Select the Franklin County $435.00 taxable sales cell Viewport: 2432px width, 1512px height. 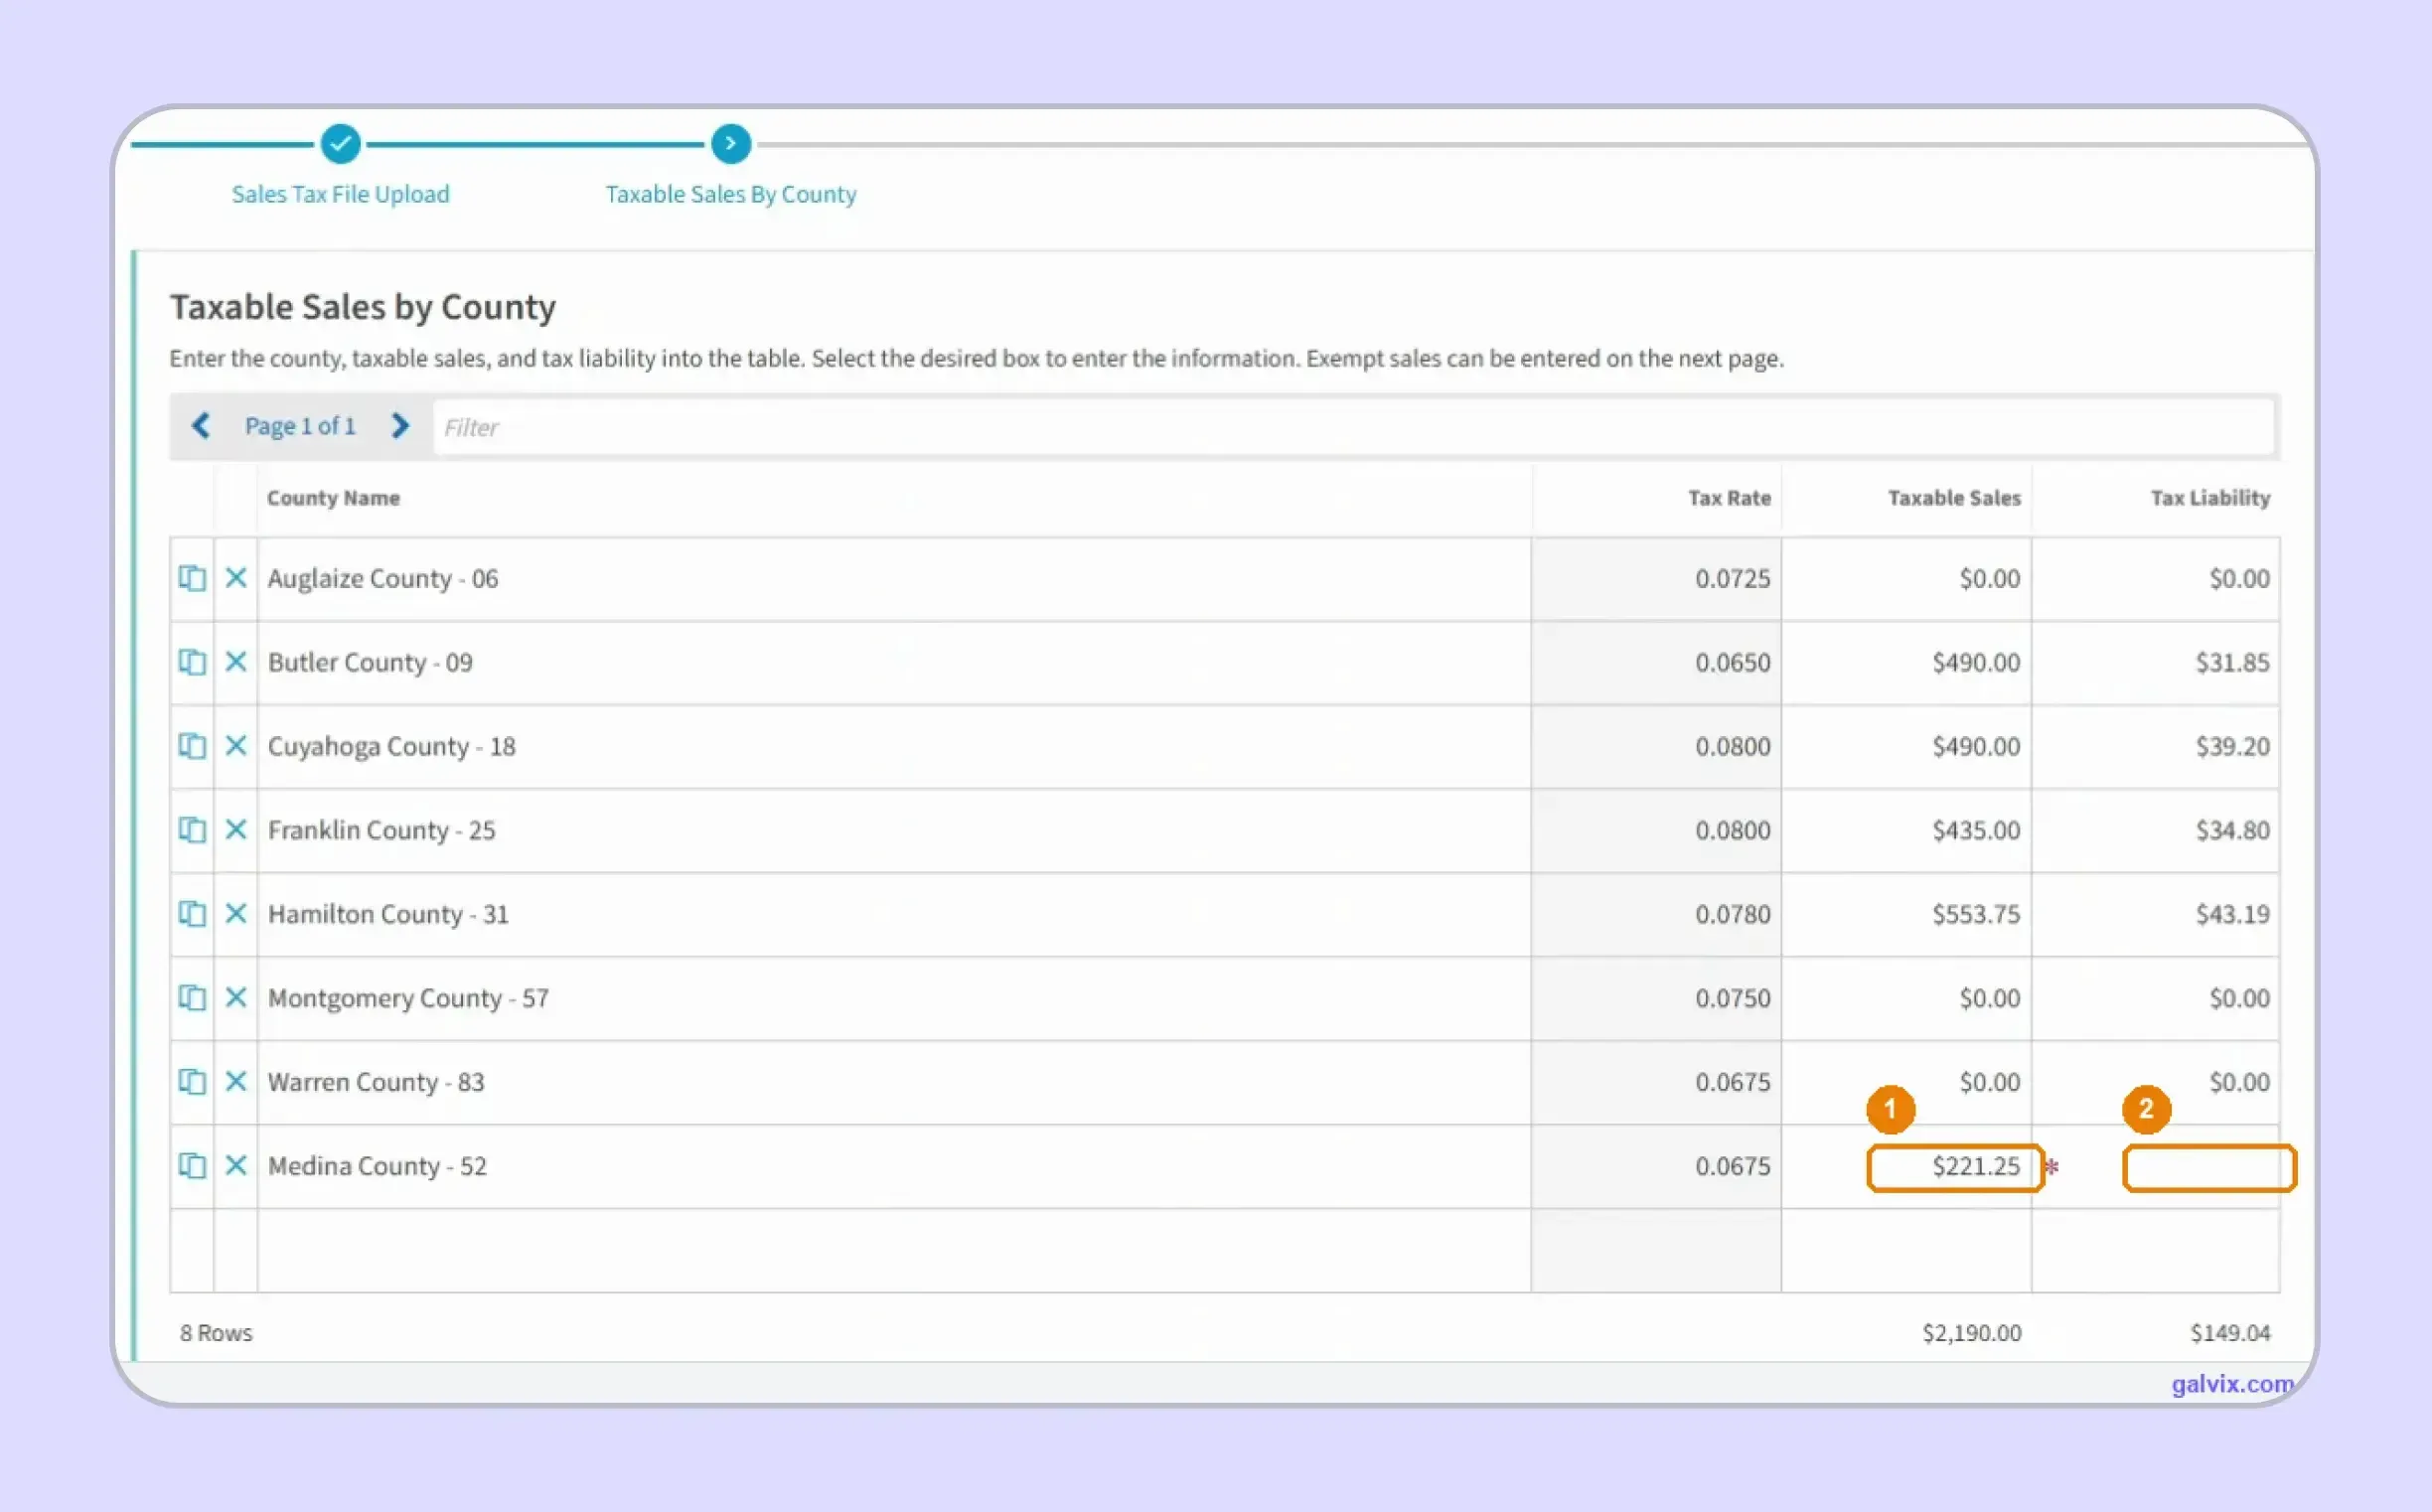(x=1906, y=830)
